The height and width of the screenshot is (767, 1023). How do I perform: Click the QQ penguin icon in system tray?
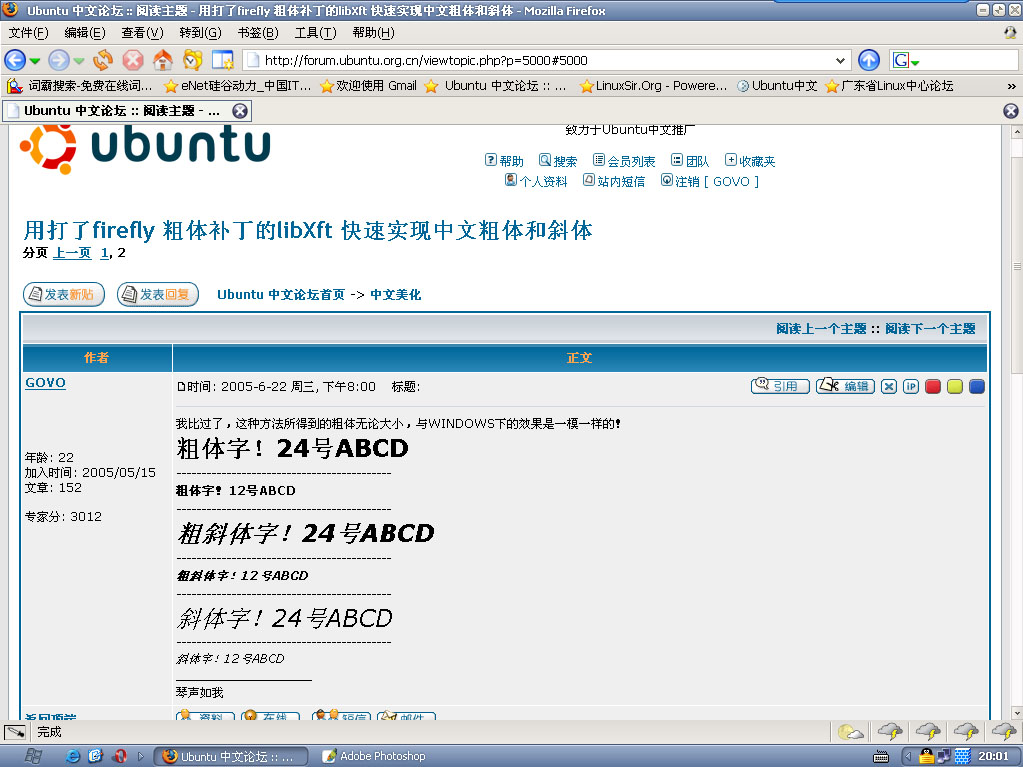pyautogui.click(x=926, y=756)
